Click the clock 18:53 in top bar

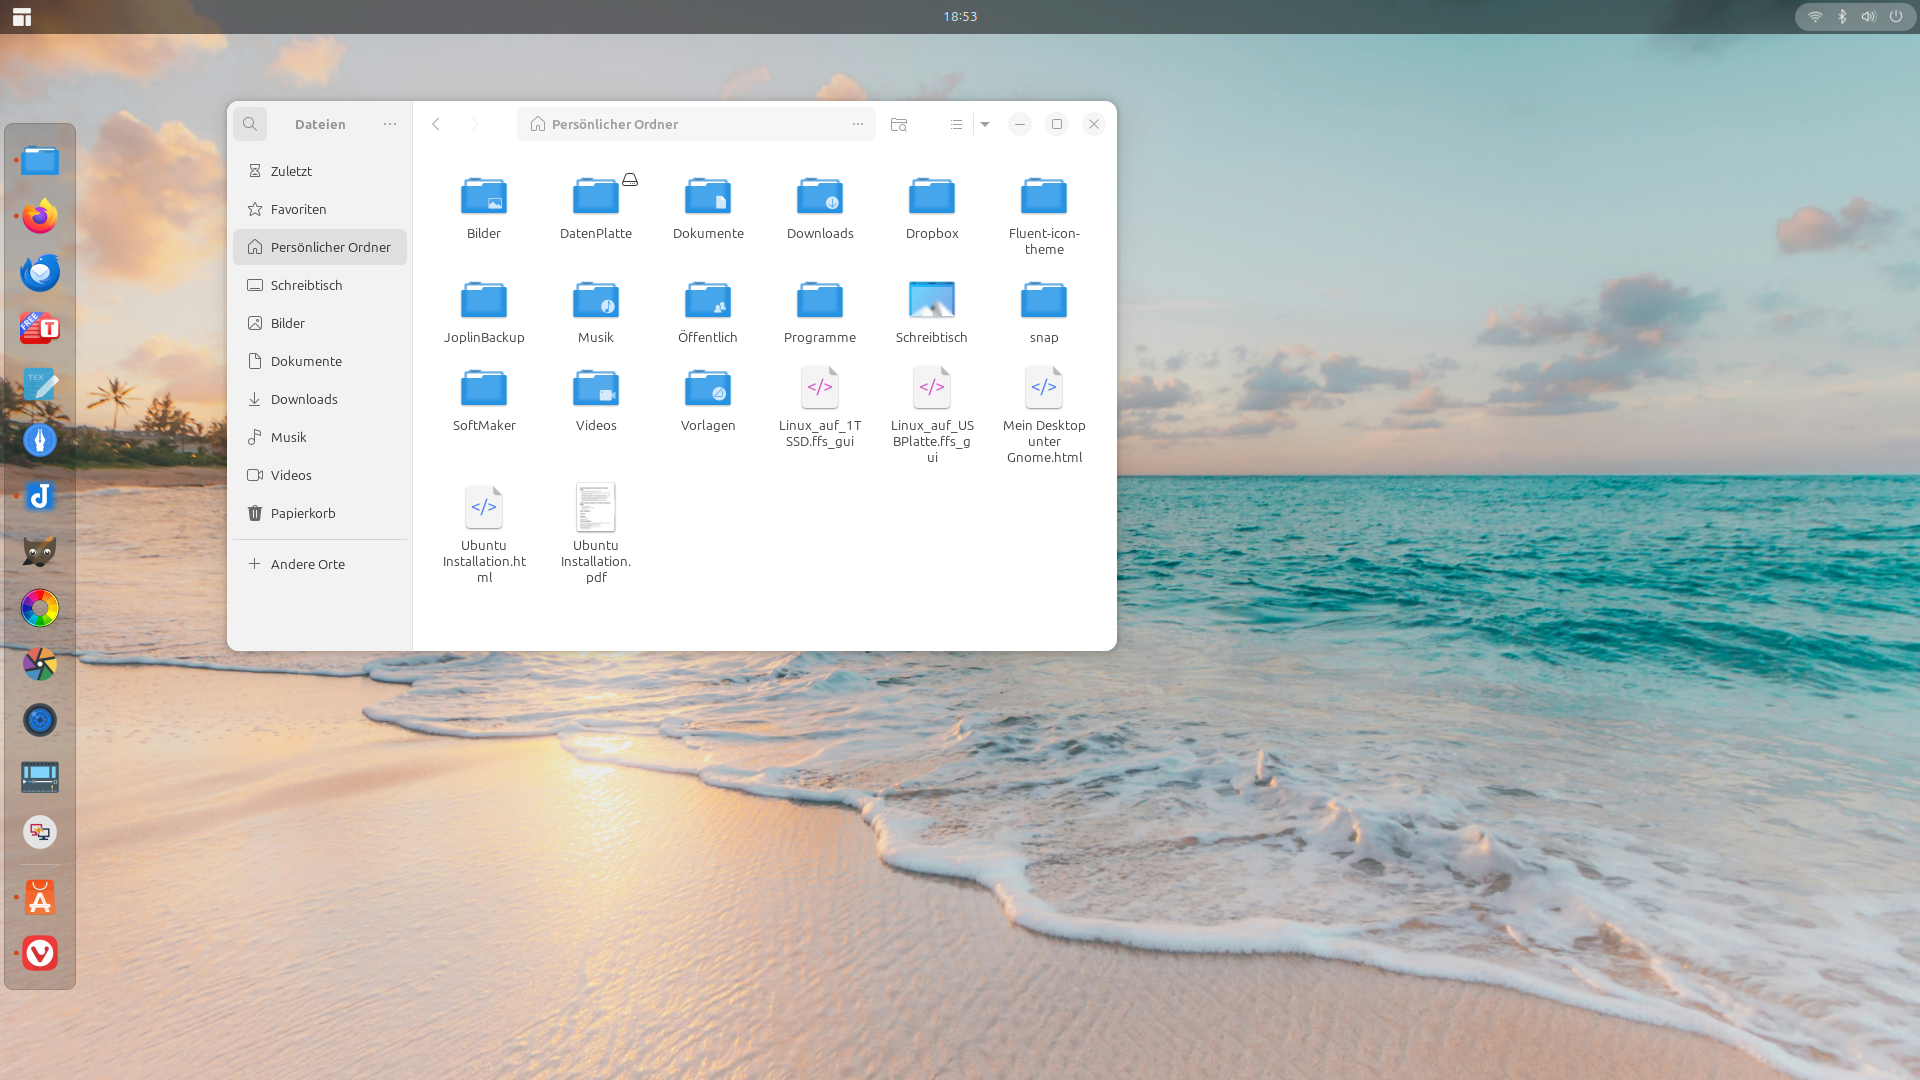click(960, 17)
